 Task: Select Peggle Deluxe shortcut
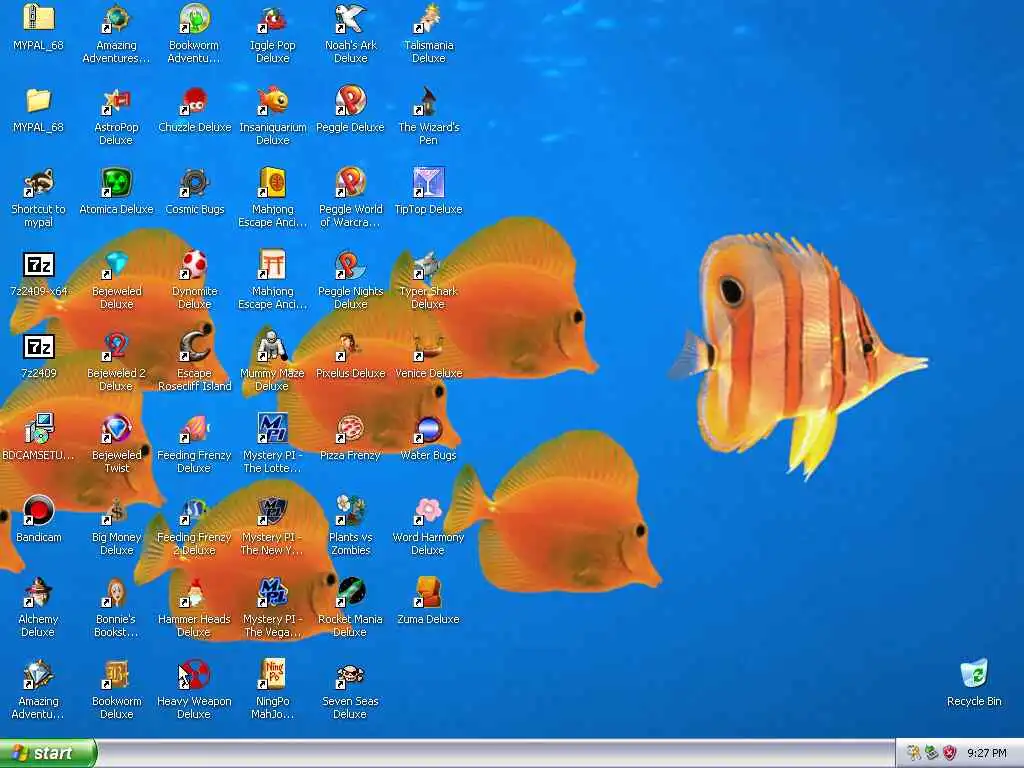click(351, 101)
